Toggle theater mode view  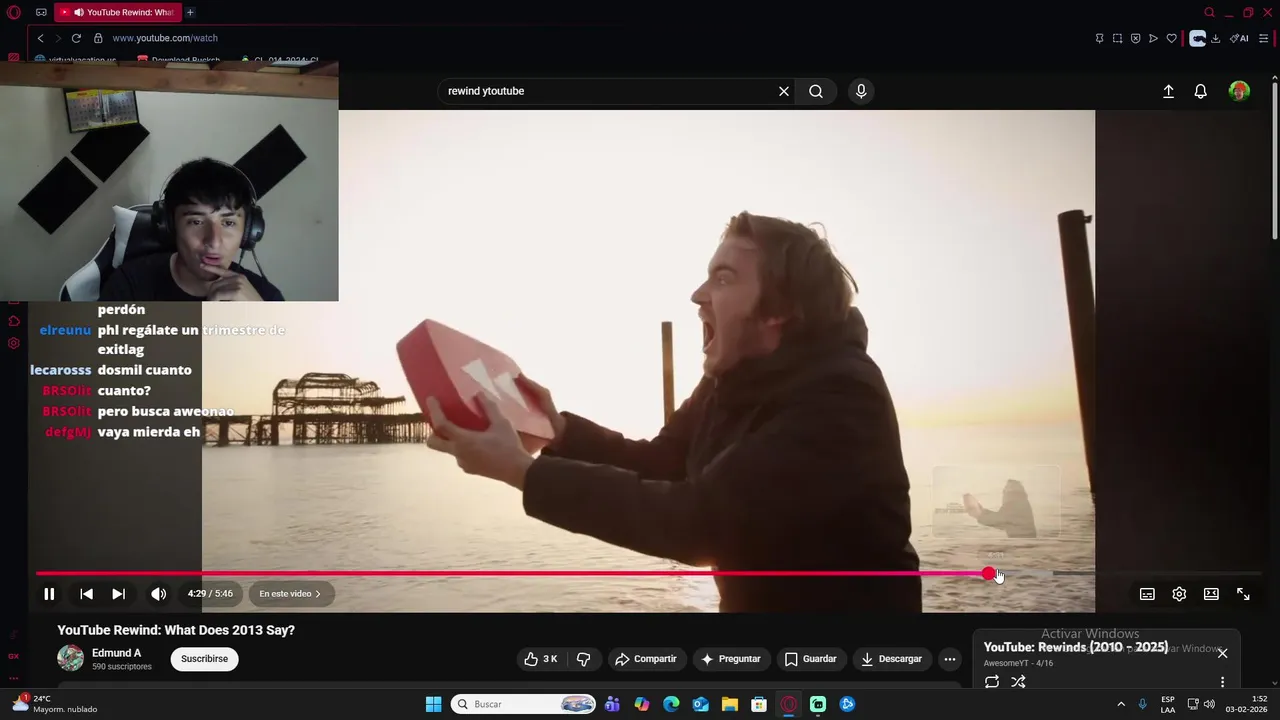click(1211, 594)
